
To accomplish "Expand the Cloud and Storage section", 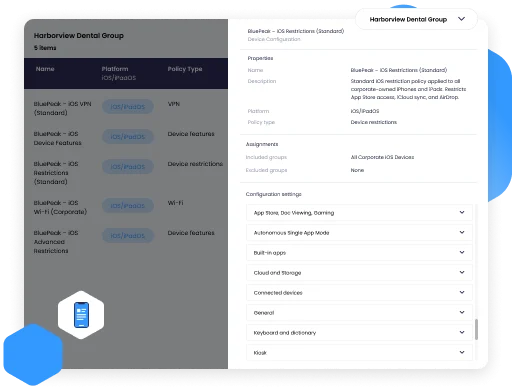I will (359, 273).
